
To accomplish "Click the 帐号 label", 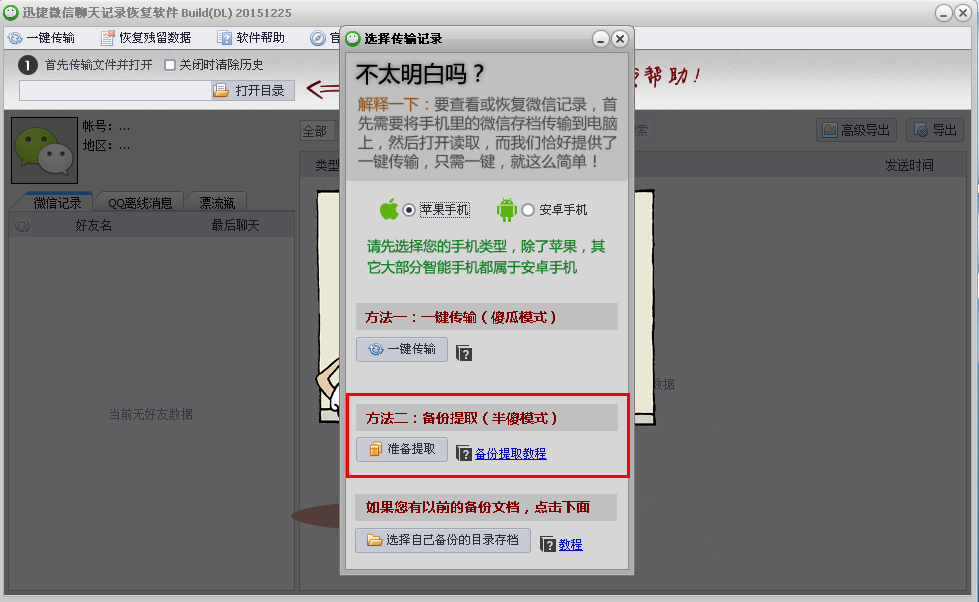I will [x=97, y=127].
